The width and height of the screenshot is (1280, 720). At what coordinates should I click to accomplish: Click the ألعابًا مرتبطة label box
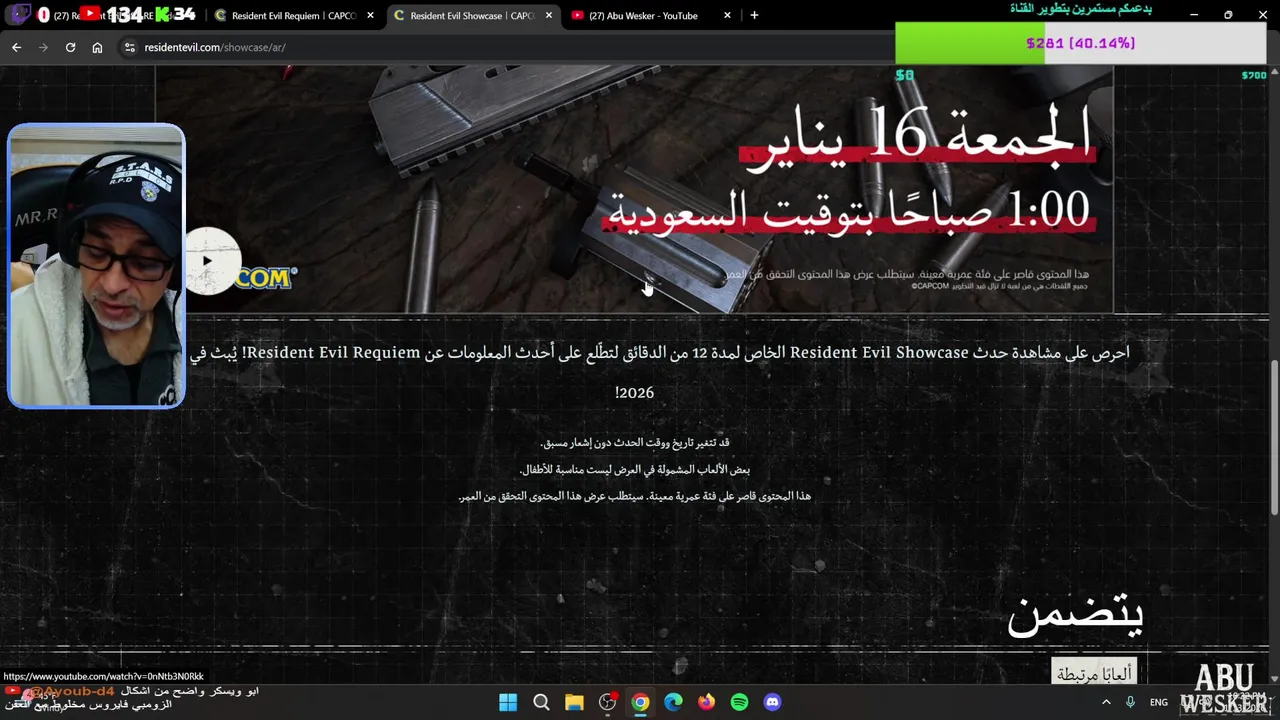1095,673
